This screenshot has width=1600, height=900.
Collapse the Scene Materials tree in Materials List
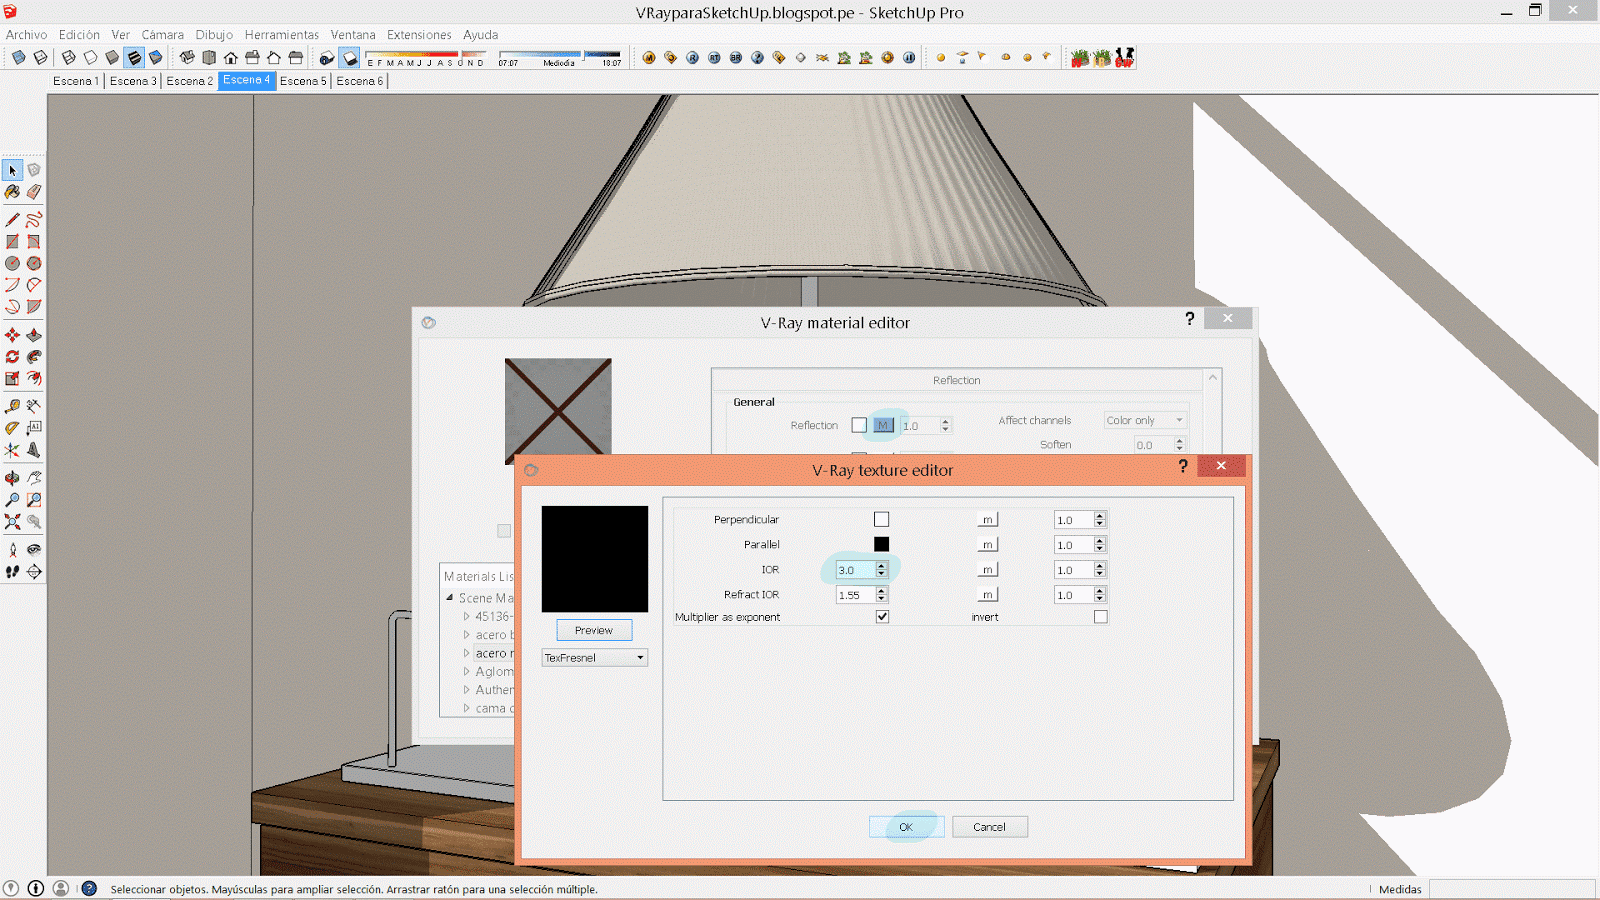tap(448, 597)
